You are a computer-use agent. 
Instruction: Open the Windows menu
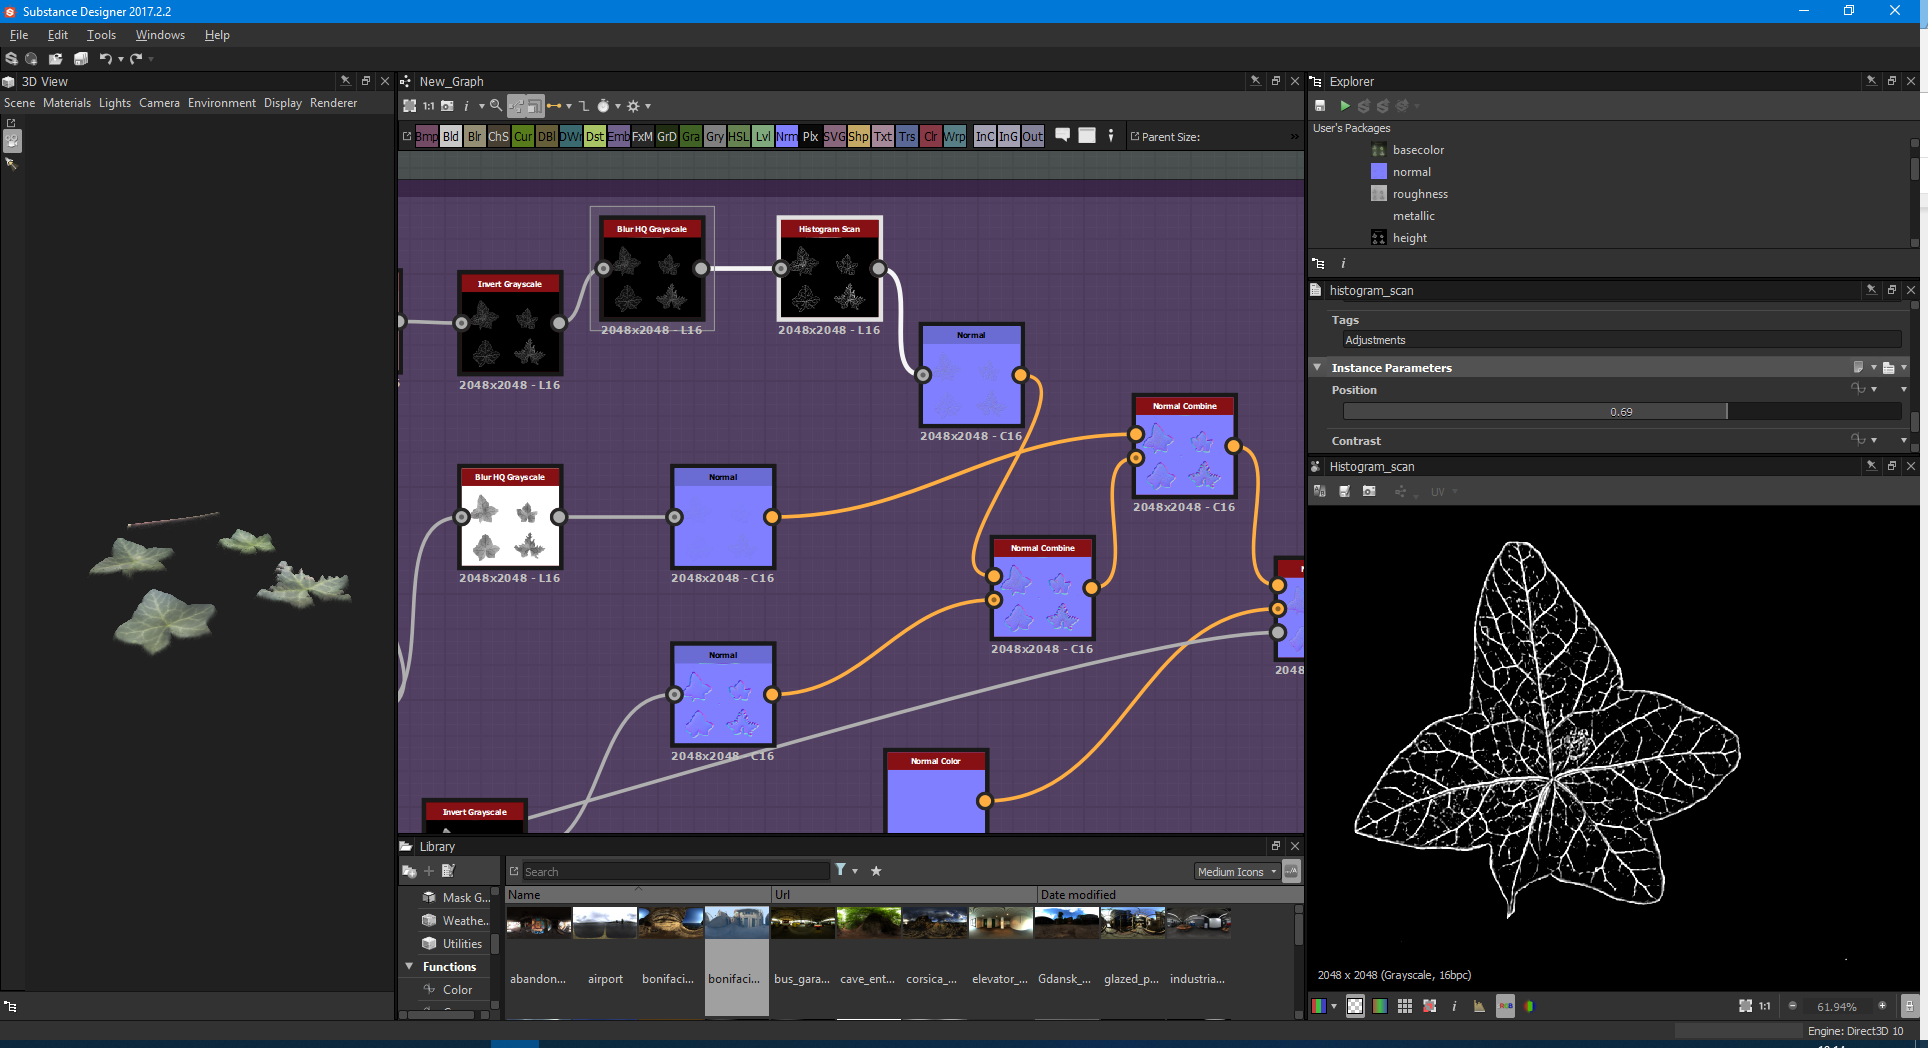click(160, 35)
